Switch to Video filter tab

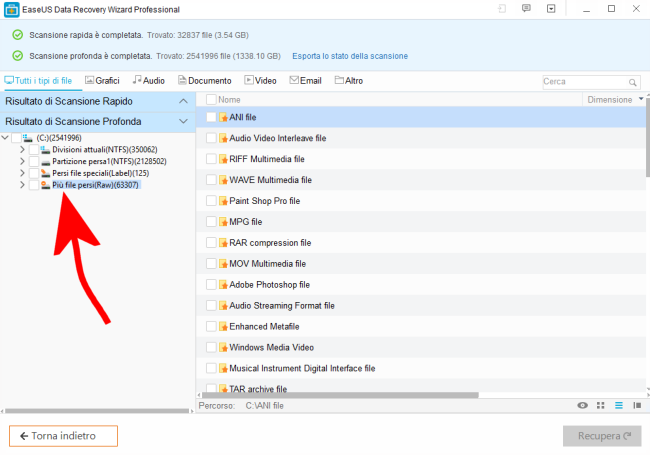[x=260, y=81]
